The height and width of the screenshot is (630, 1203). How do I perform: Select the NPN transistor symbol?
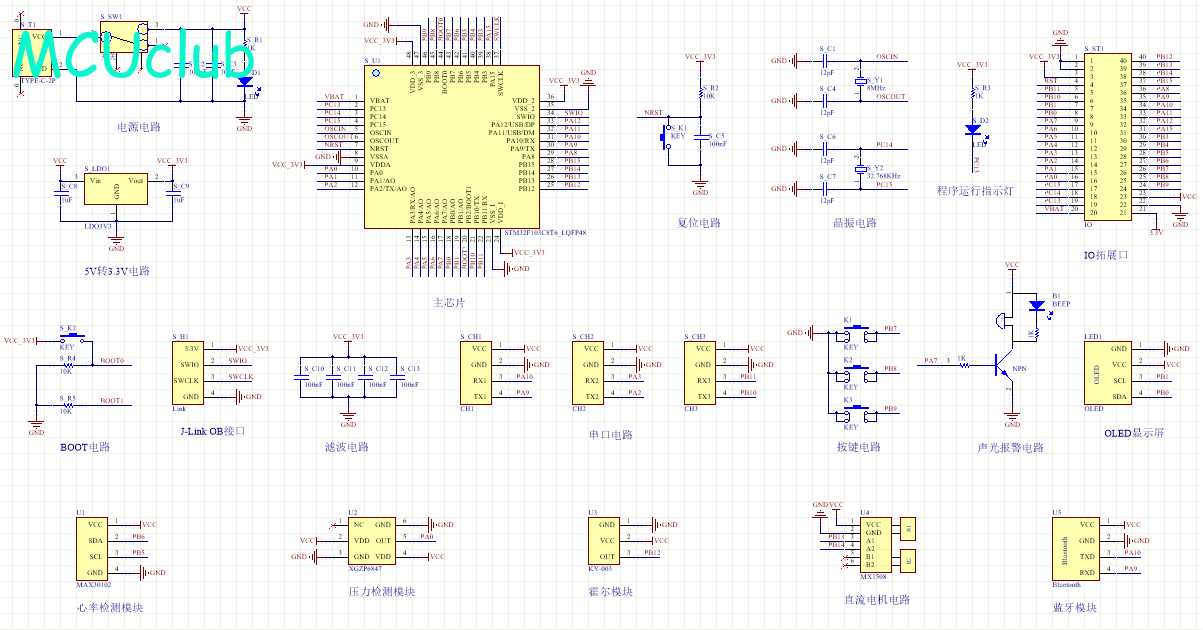pos(1006,365)
